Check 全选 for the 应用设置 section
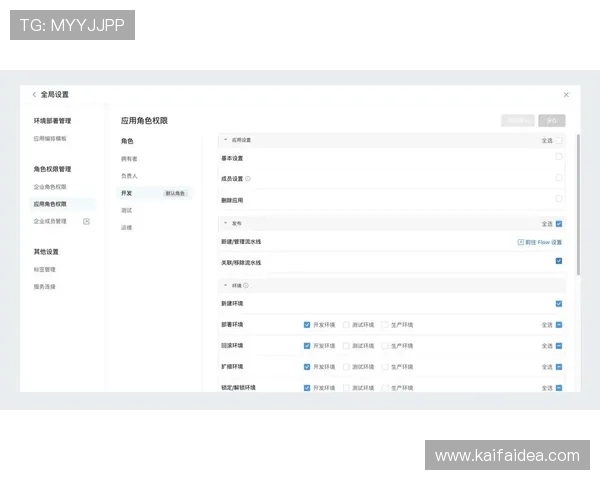The image size is (600, 480). point(559,140)
